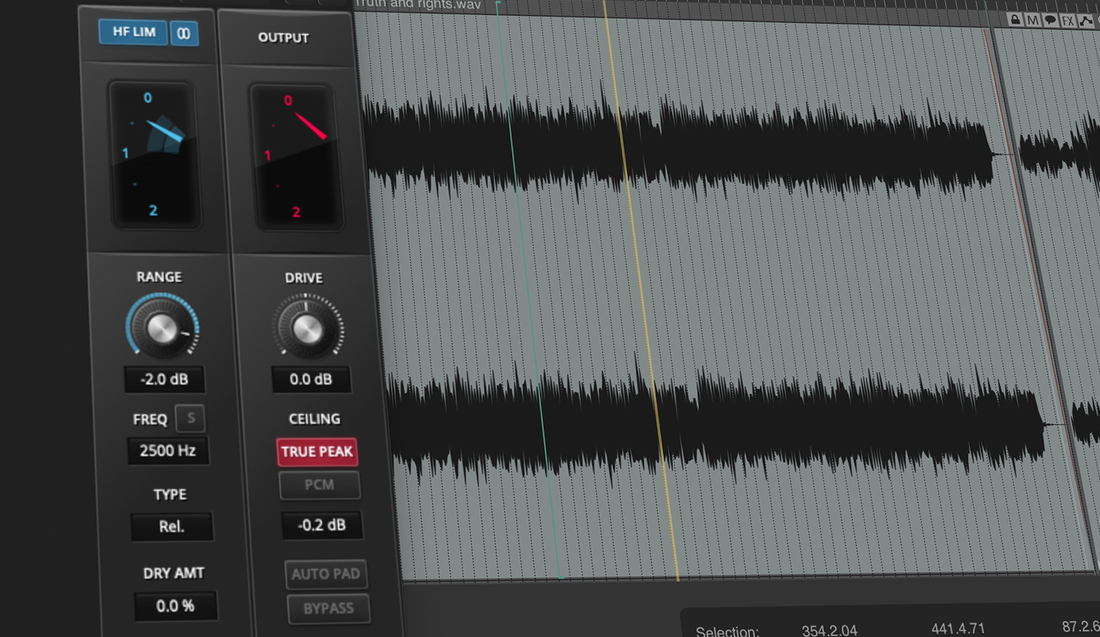Click the envelope icon on the audio item
The image size is (1100, 637).
click(x=1086, y=21)
